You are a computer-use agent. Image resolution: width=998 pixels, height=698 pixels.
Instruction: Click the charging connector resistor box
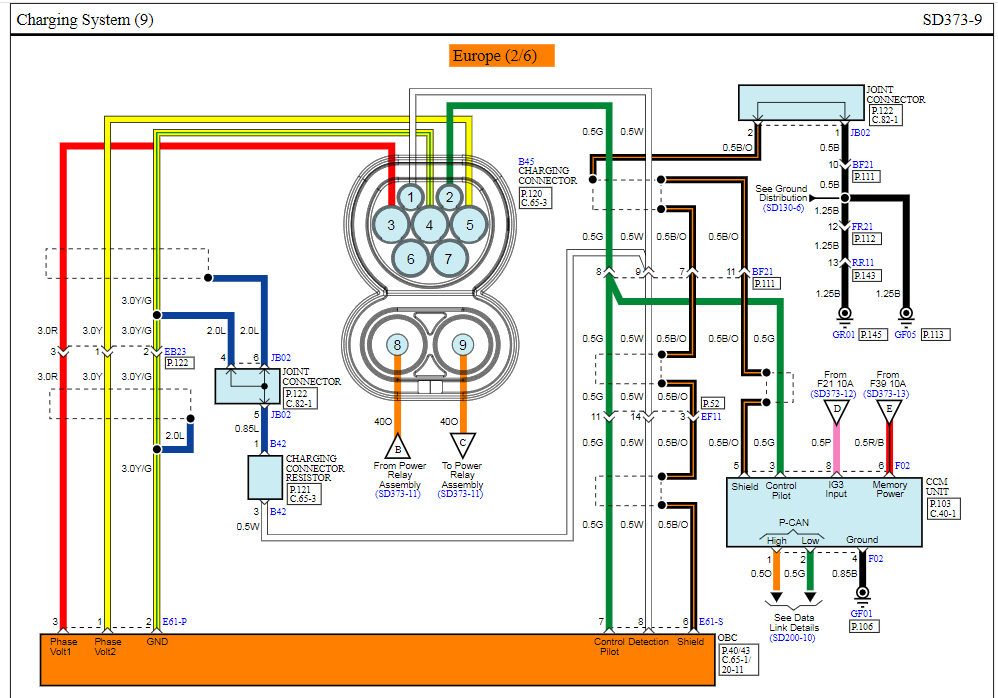coord(265,477)
